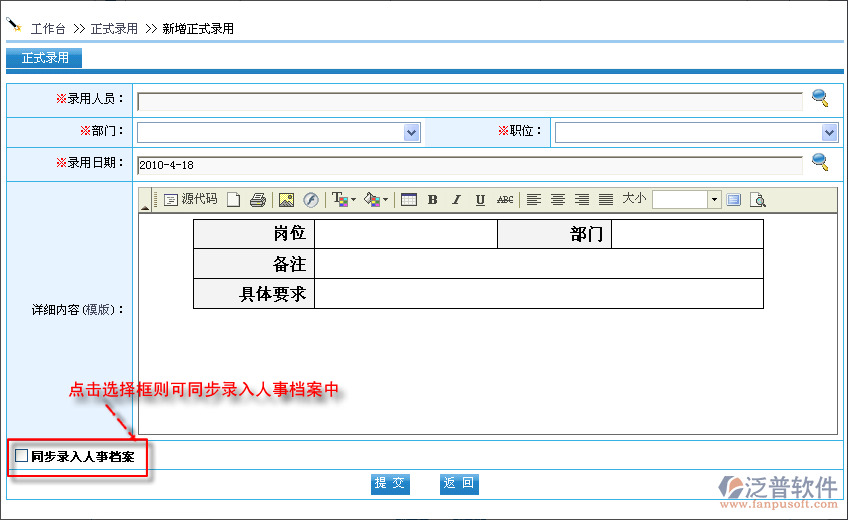Expand the 大小 font size dropdown

click(x=714, y=200)
